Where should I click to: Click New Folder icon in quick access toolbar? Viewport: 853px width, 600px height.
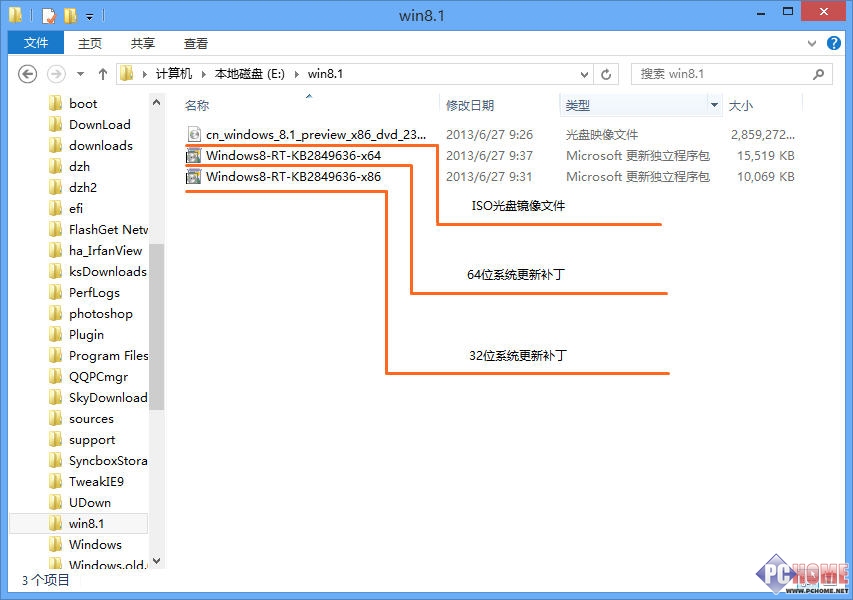click(70, 16)
